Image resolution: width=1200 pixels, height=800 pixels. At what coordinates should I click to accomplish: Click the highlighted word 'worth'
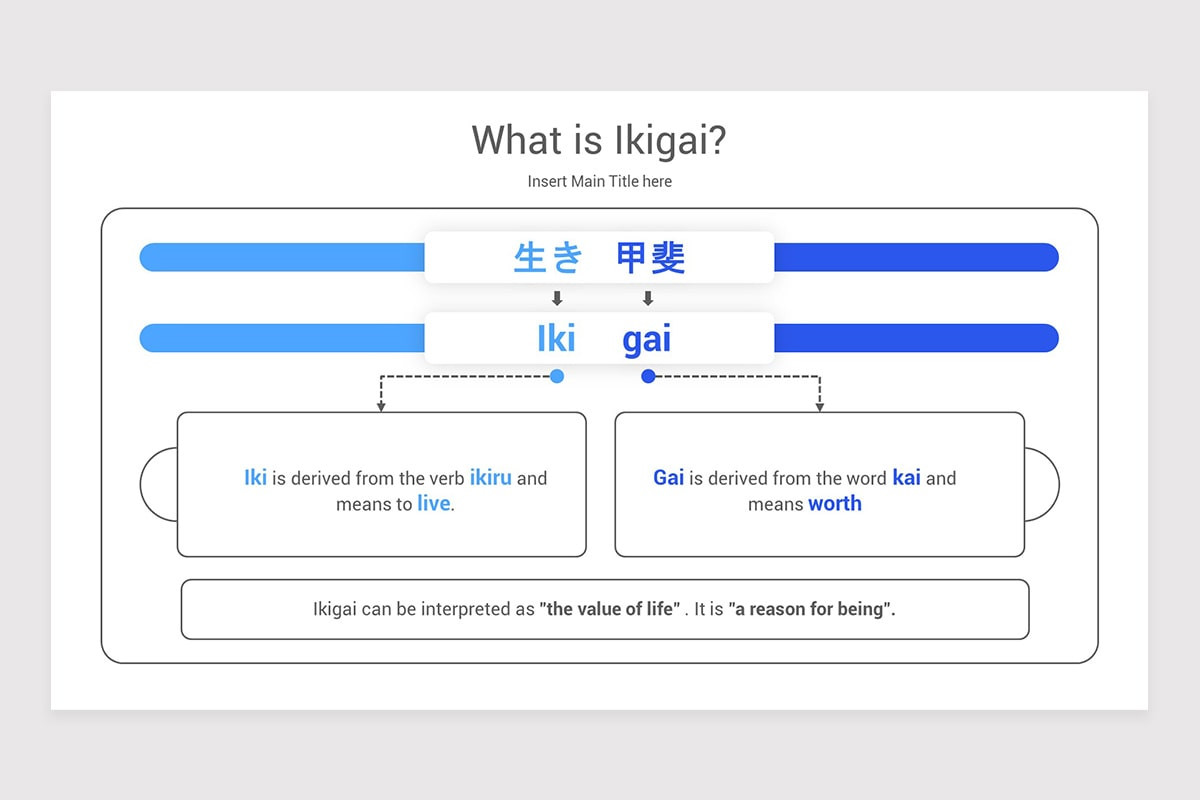pyautogui.click(x=835, y=503)
